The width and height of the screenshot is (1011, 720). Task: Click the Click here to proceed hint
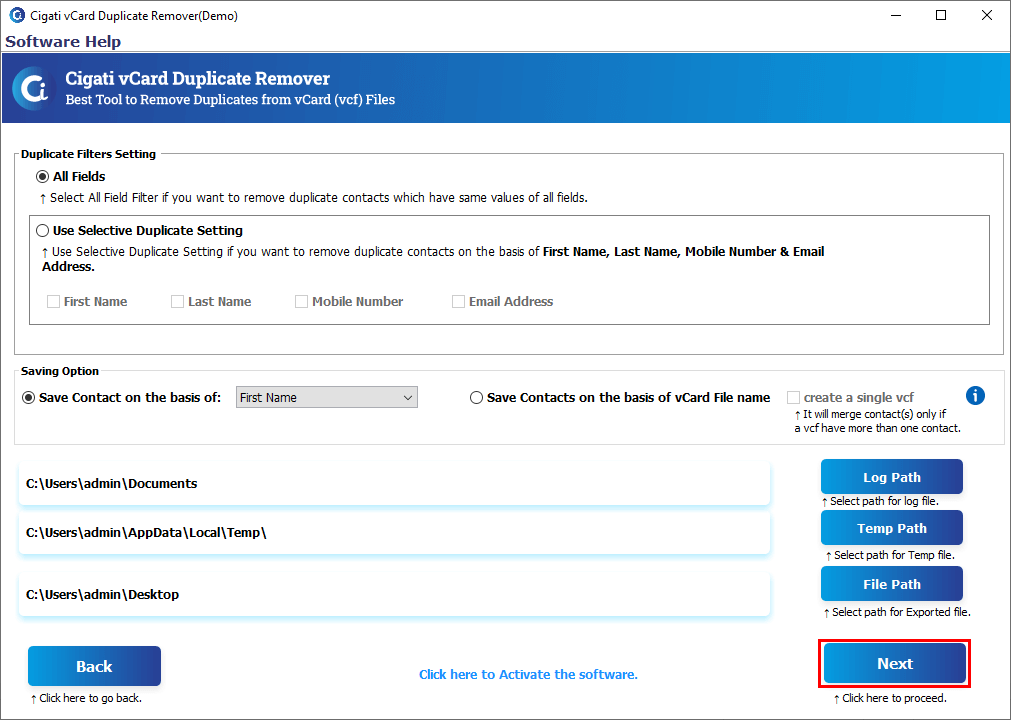(890, 698)
